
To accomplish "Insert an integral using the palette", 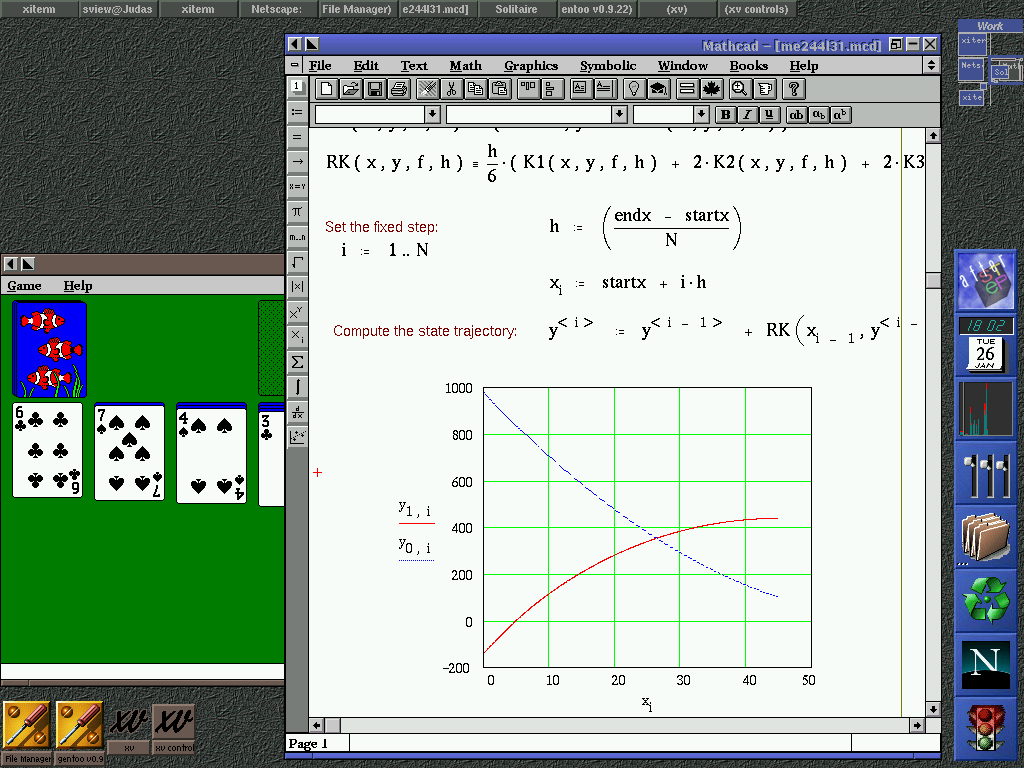I will point(297,386).
